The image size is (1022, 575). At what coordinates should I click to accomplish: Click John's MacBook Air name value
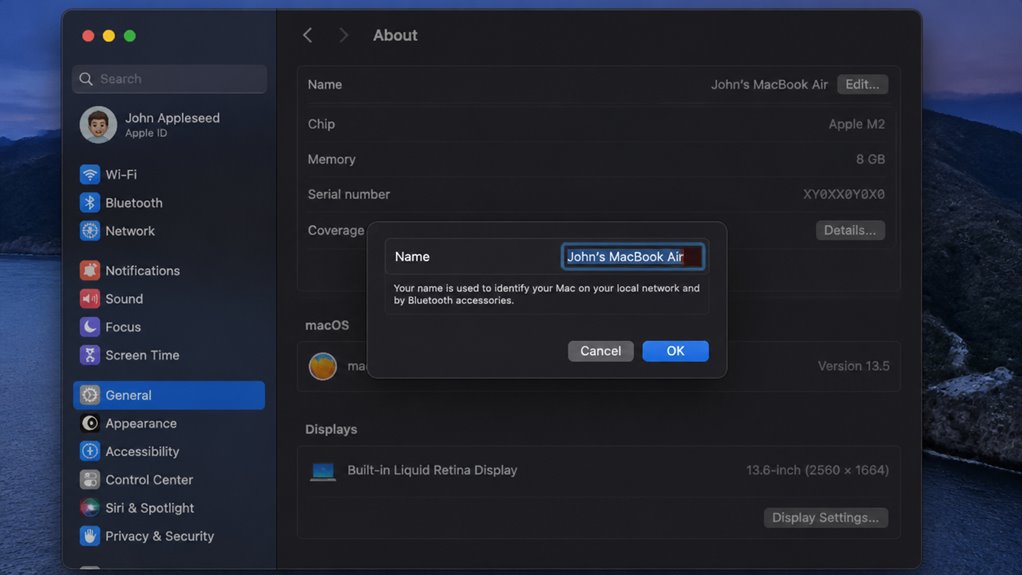pos(769,84)
